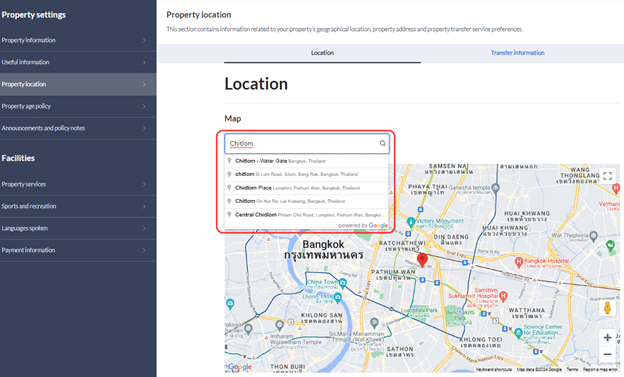Click the Samitivej Sukhumvit Hospital marker
Image resolution: width=624 pixels, height=377 pixels.
pyautogui.click(x=503, y=296)
